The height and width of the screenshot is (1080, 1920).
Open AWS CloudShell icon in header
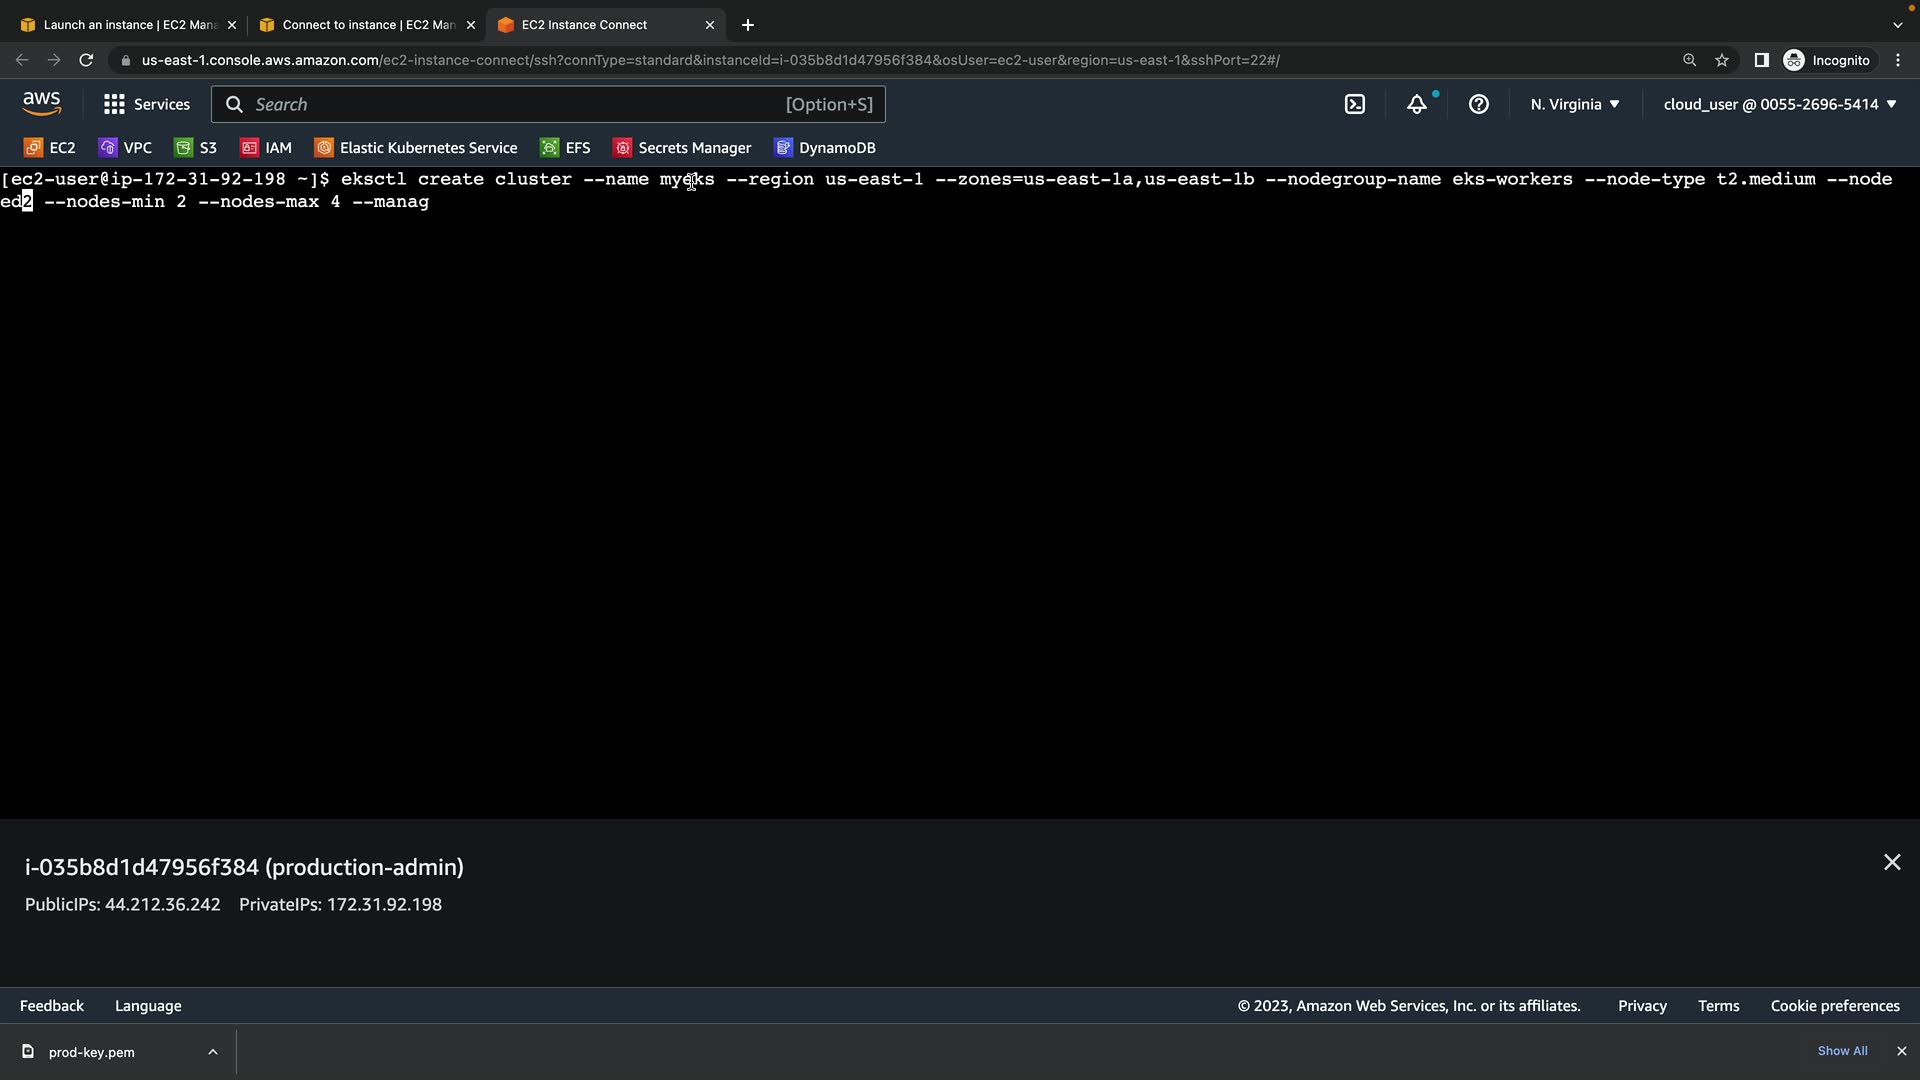1355,104
